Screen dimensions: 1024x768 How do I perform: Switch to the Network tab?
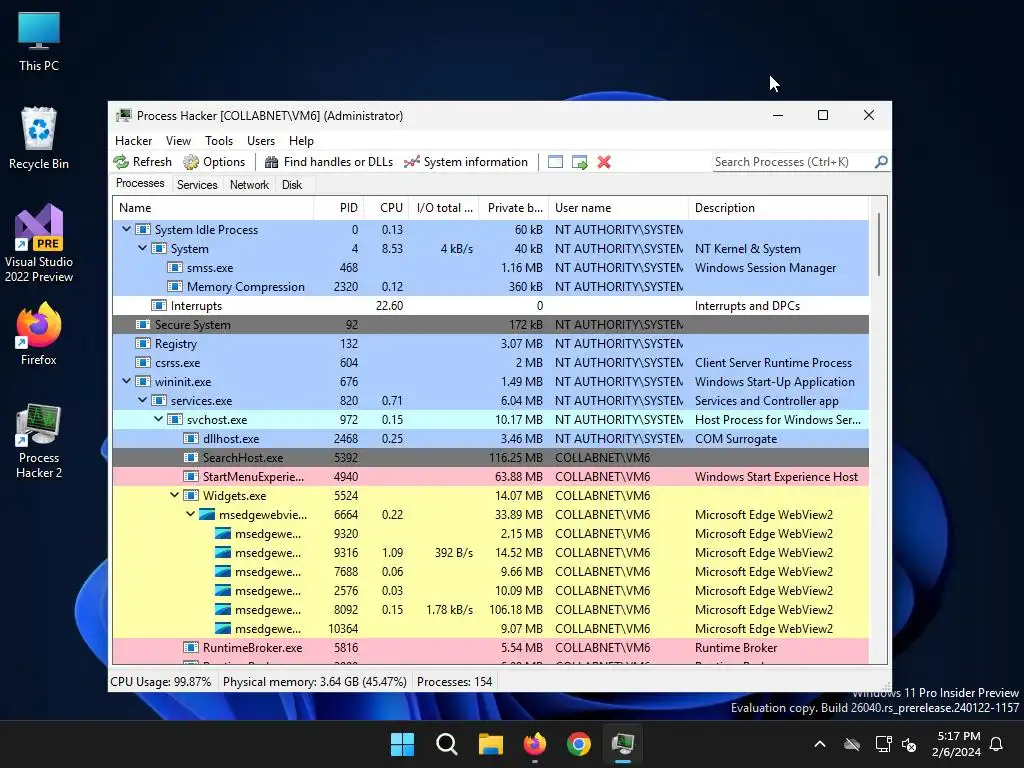tap(249, 185)
